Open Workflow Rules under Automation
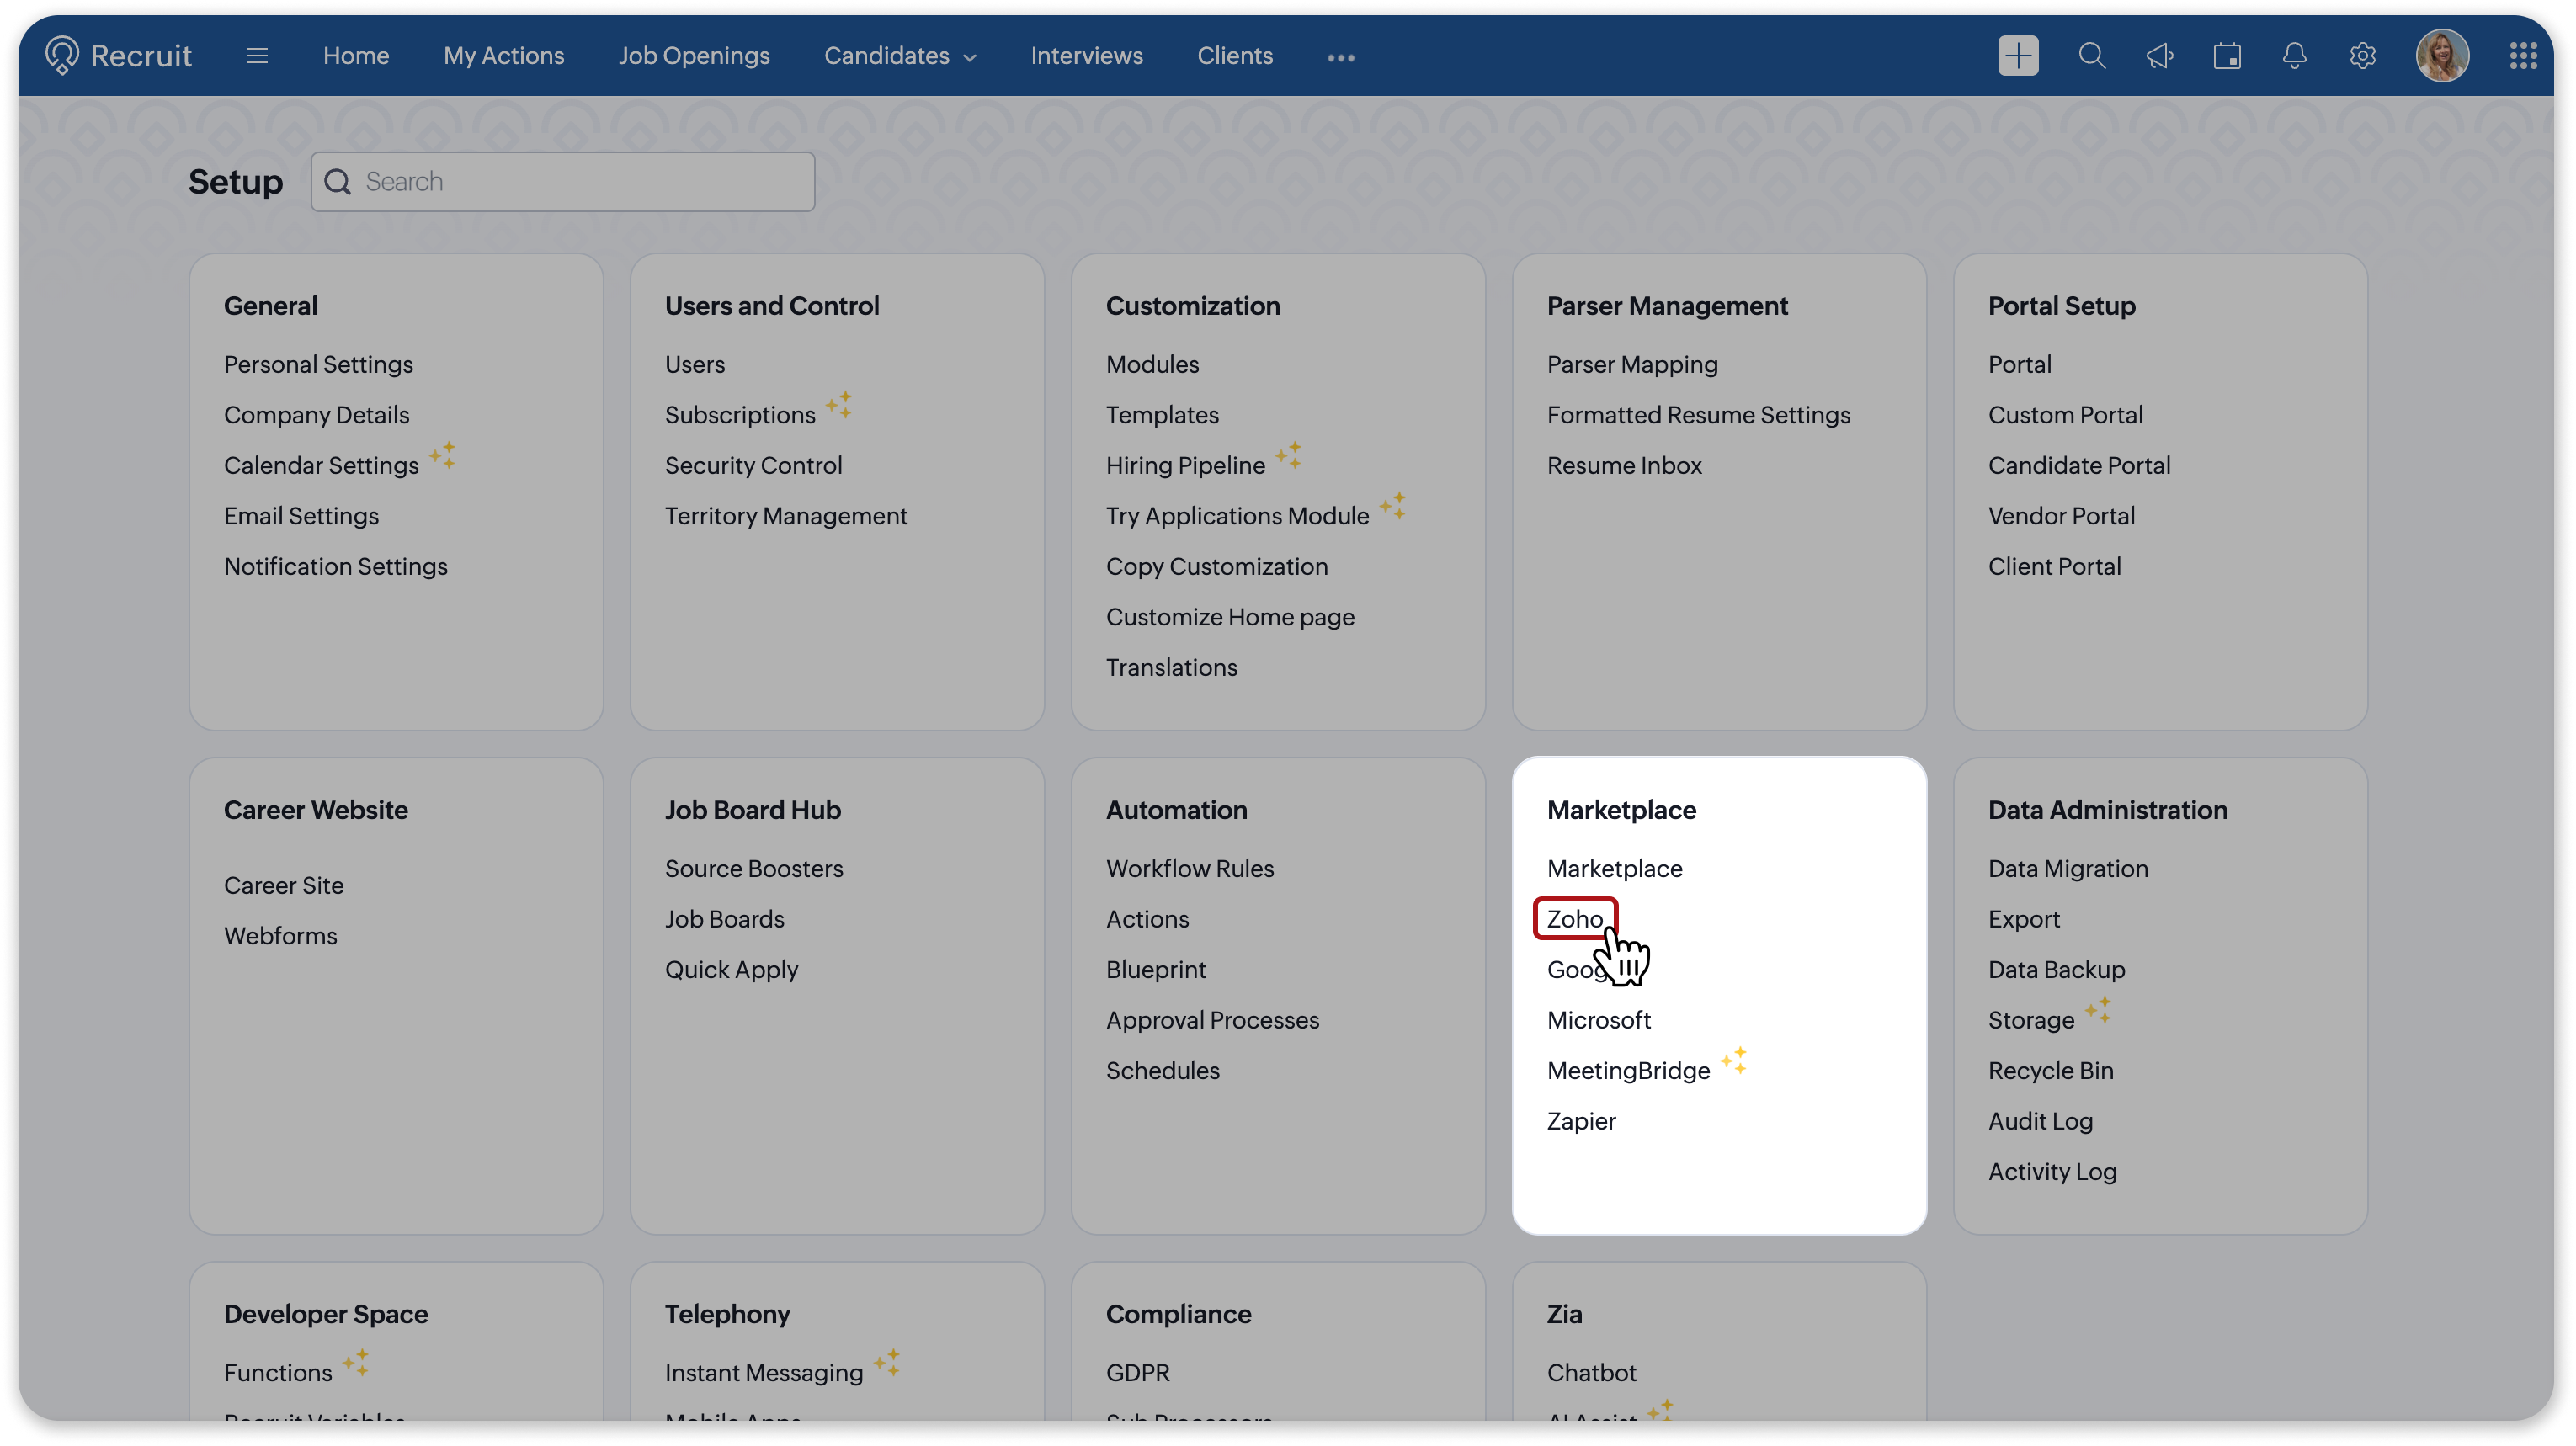2576x1446 pixels. 1189,868
